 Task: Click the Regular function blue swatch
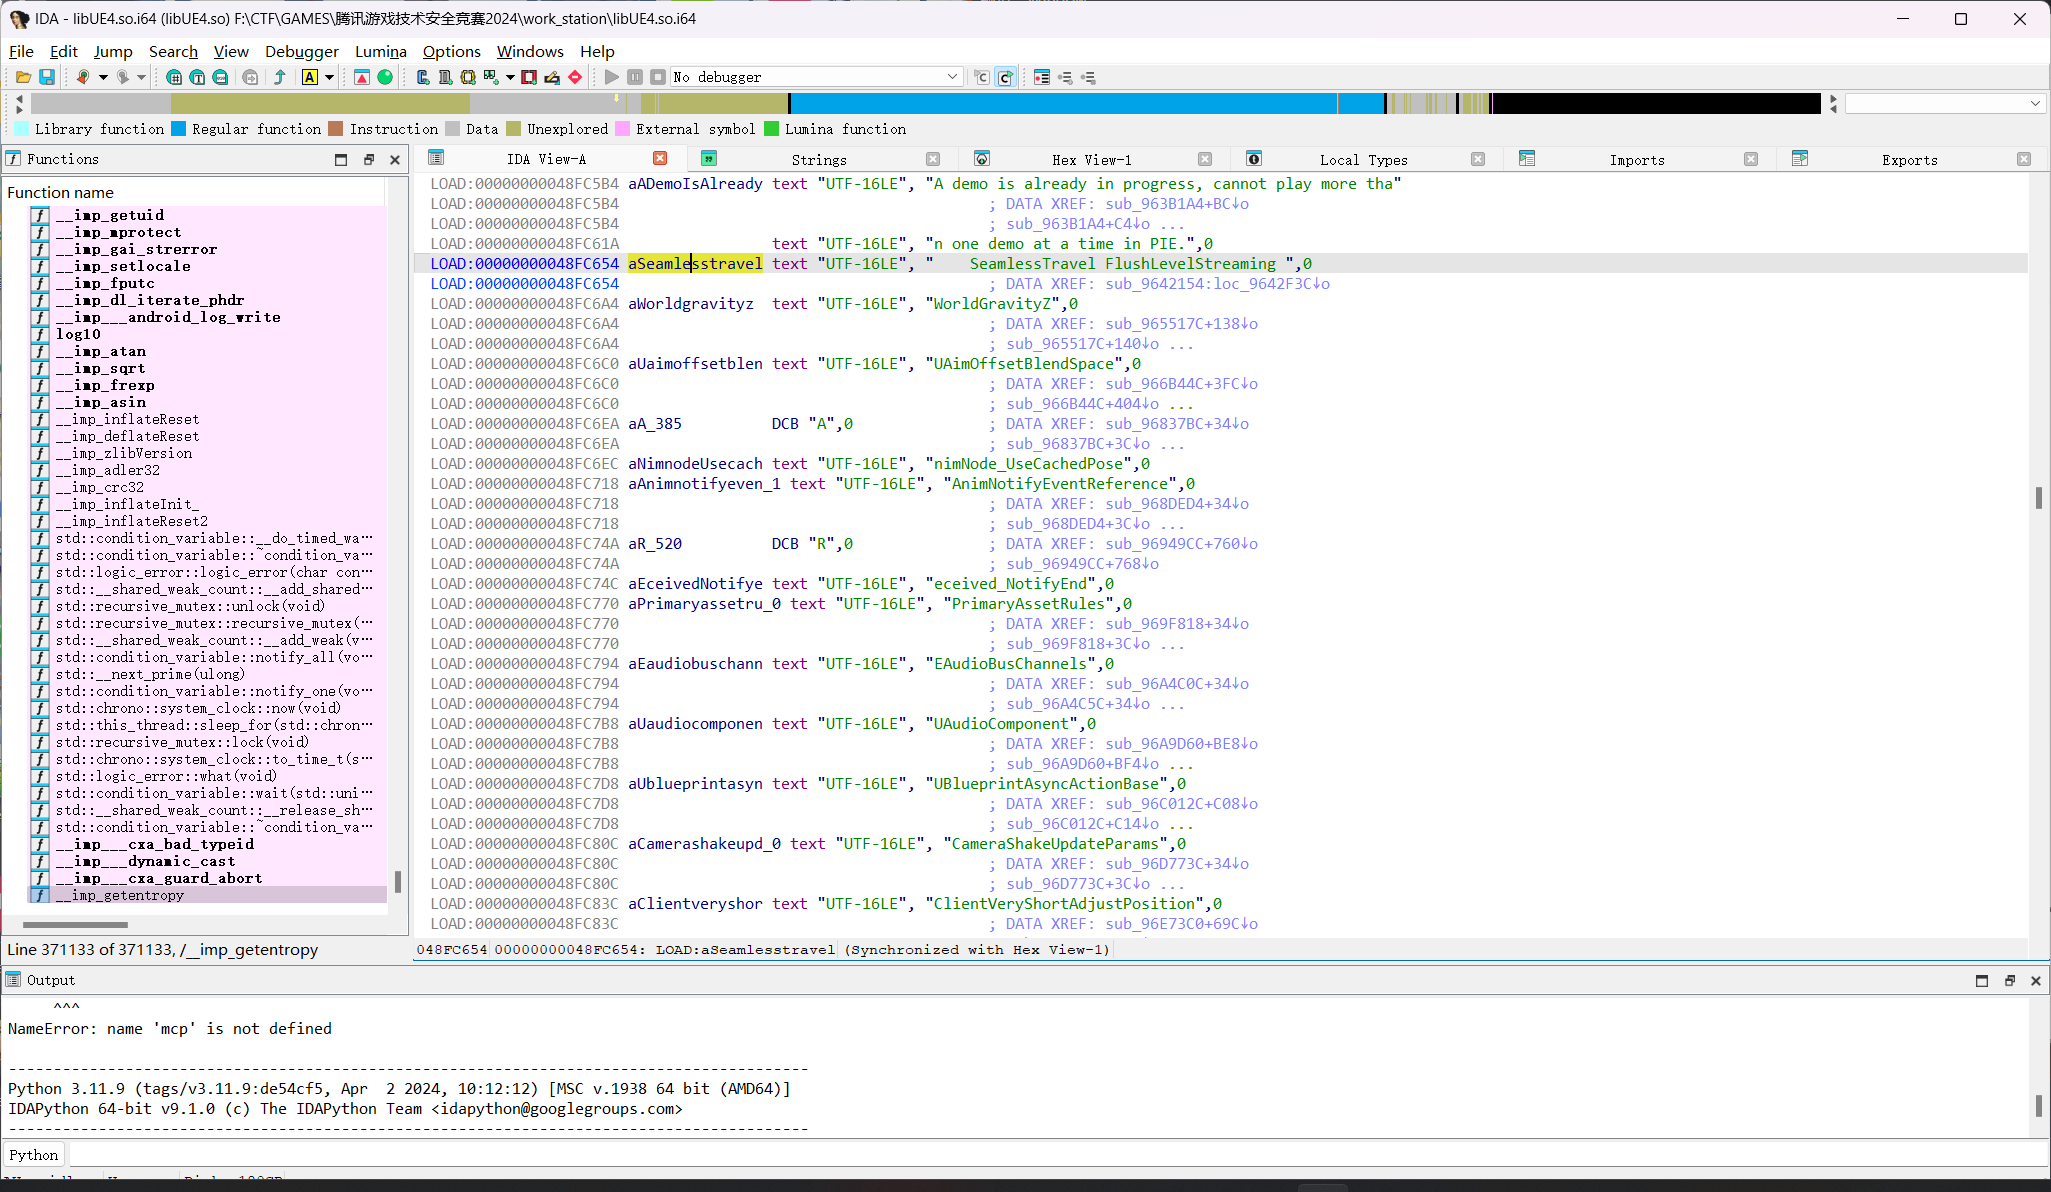179,128
